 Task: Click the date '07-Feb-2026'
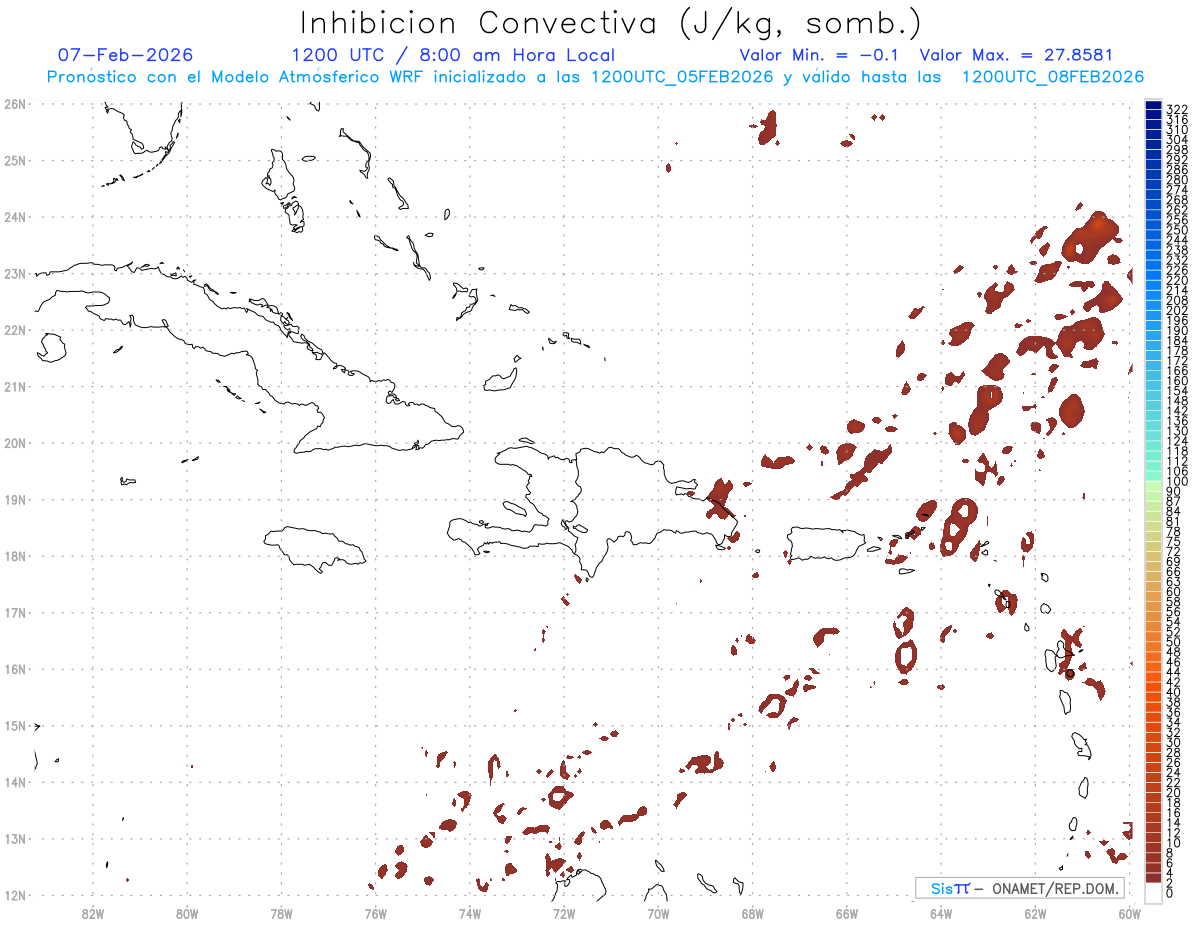[125, 55]
